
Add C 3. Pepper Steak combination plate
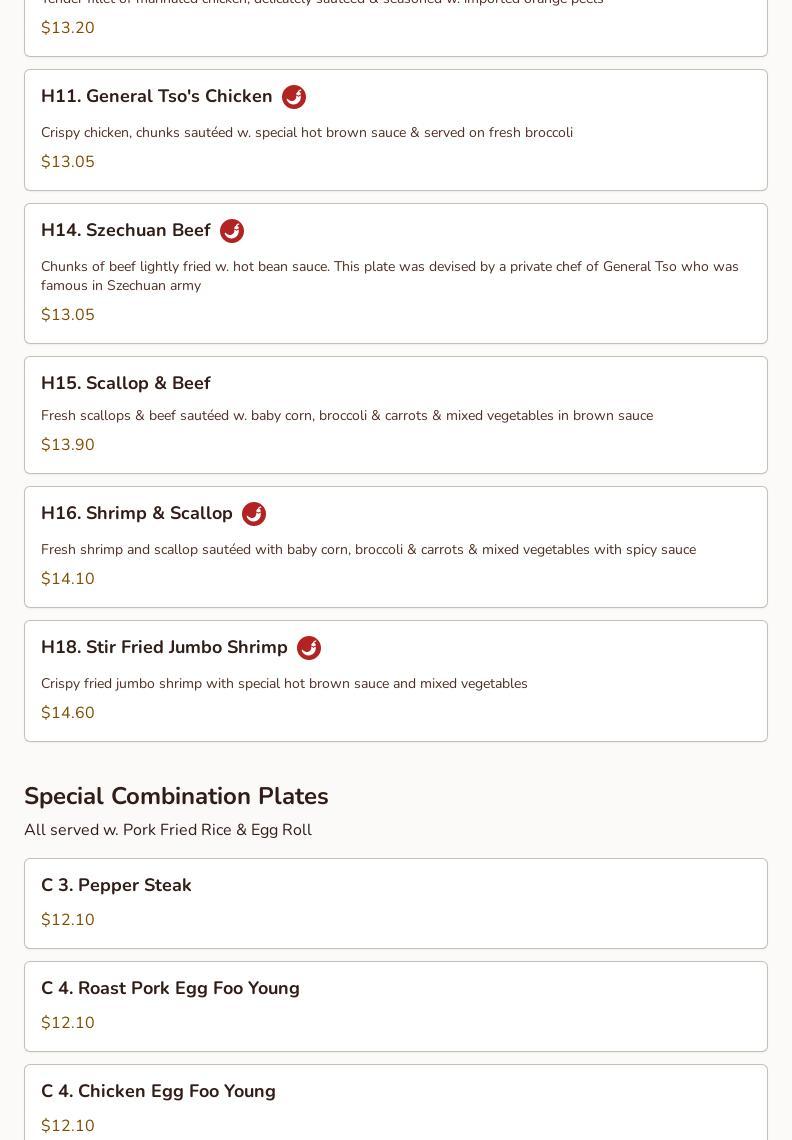[x=396, y=904]
